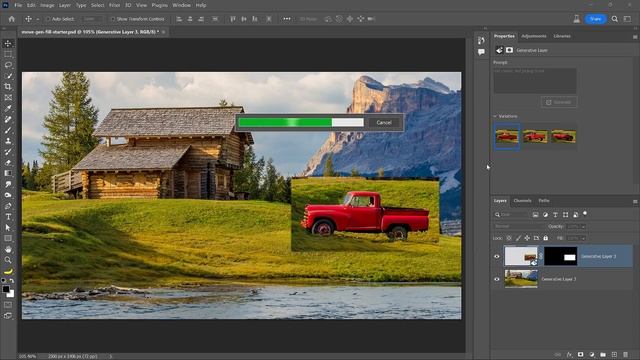Toggle lock position in Layers panel
This screenshot has height=360, width=640.
[x=527, y=238]
